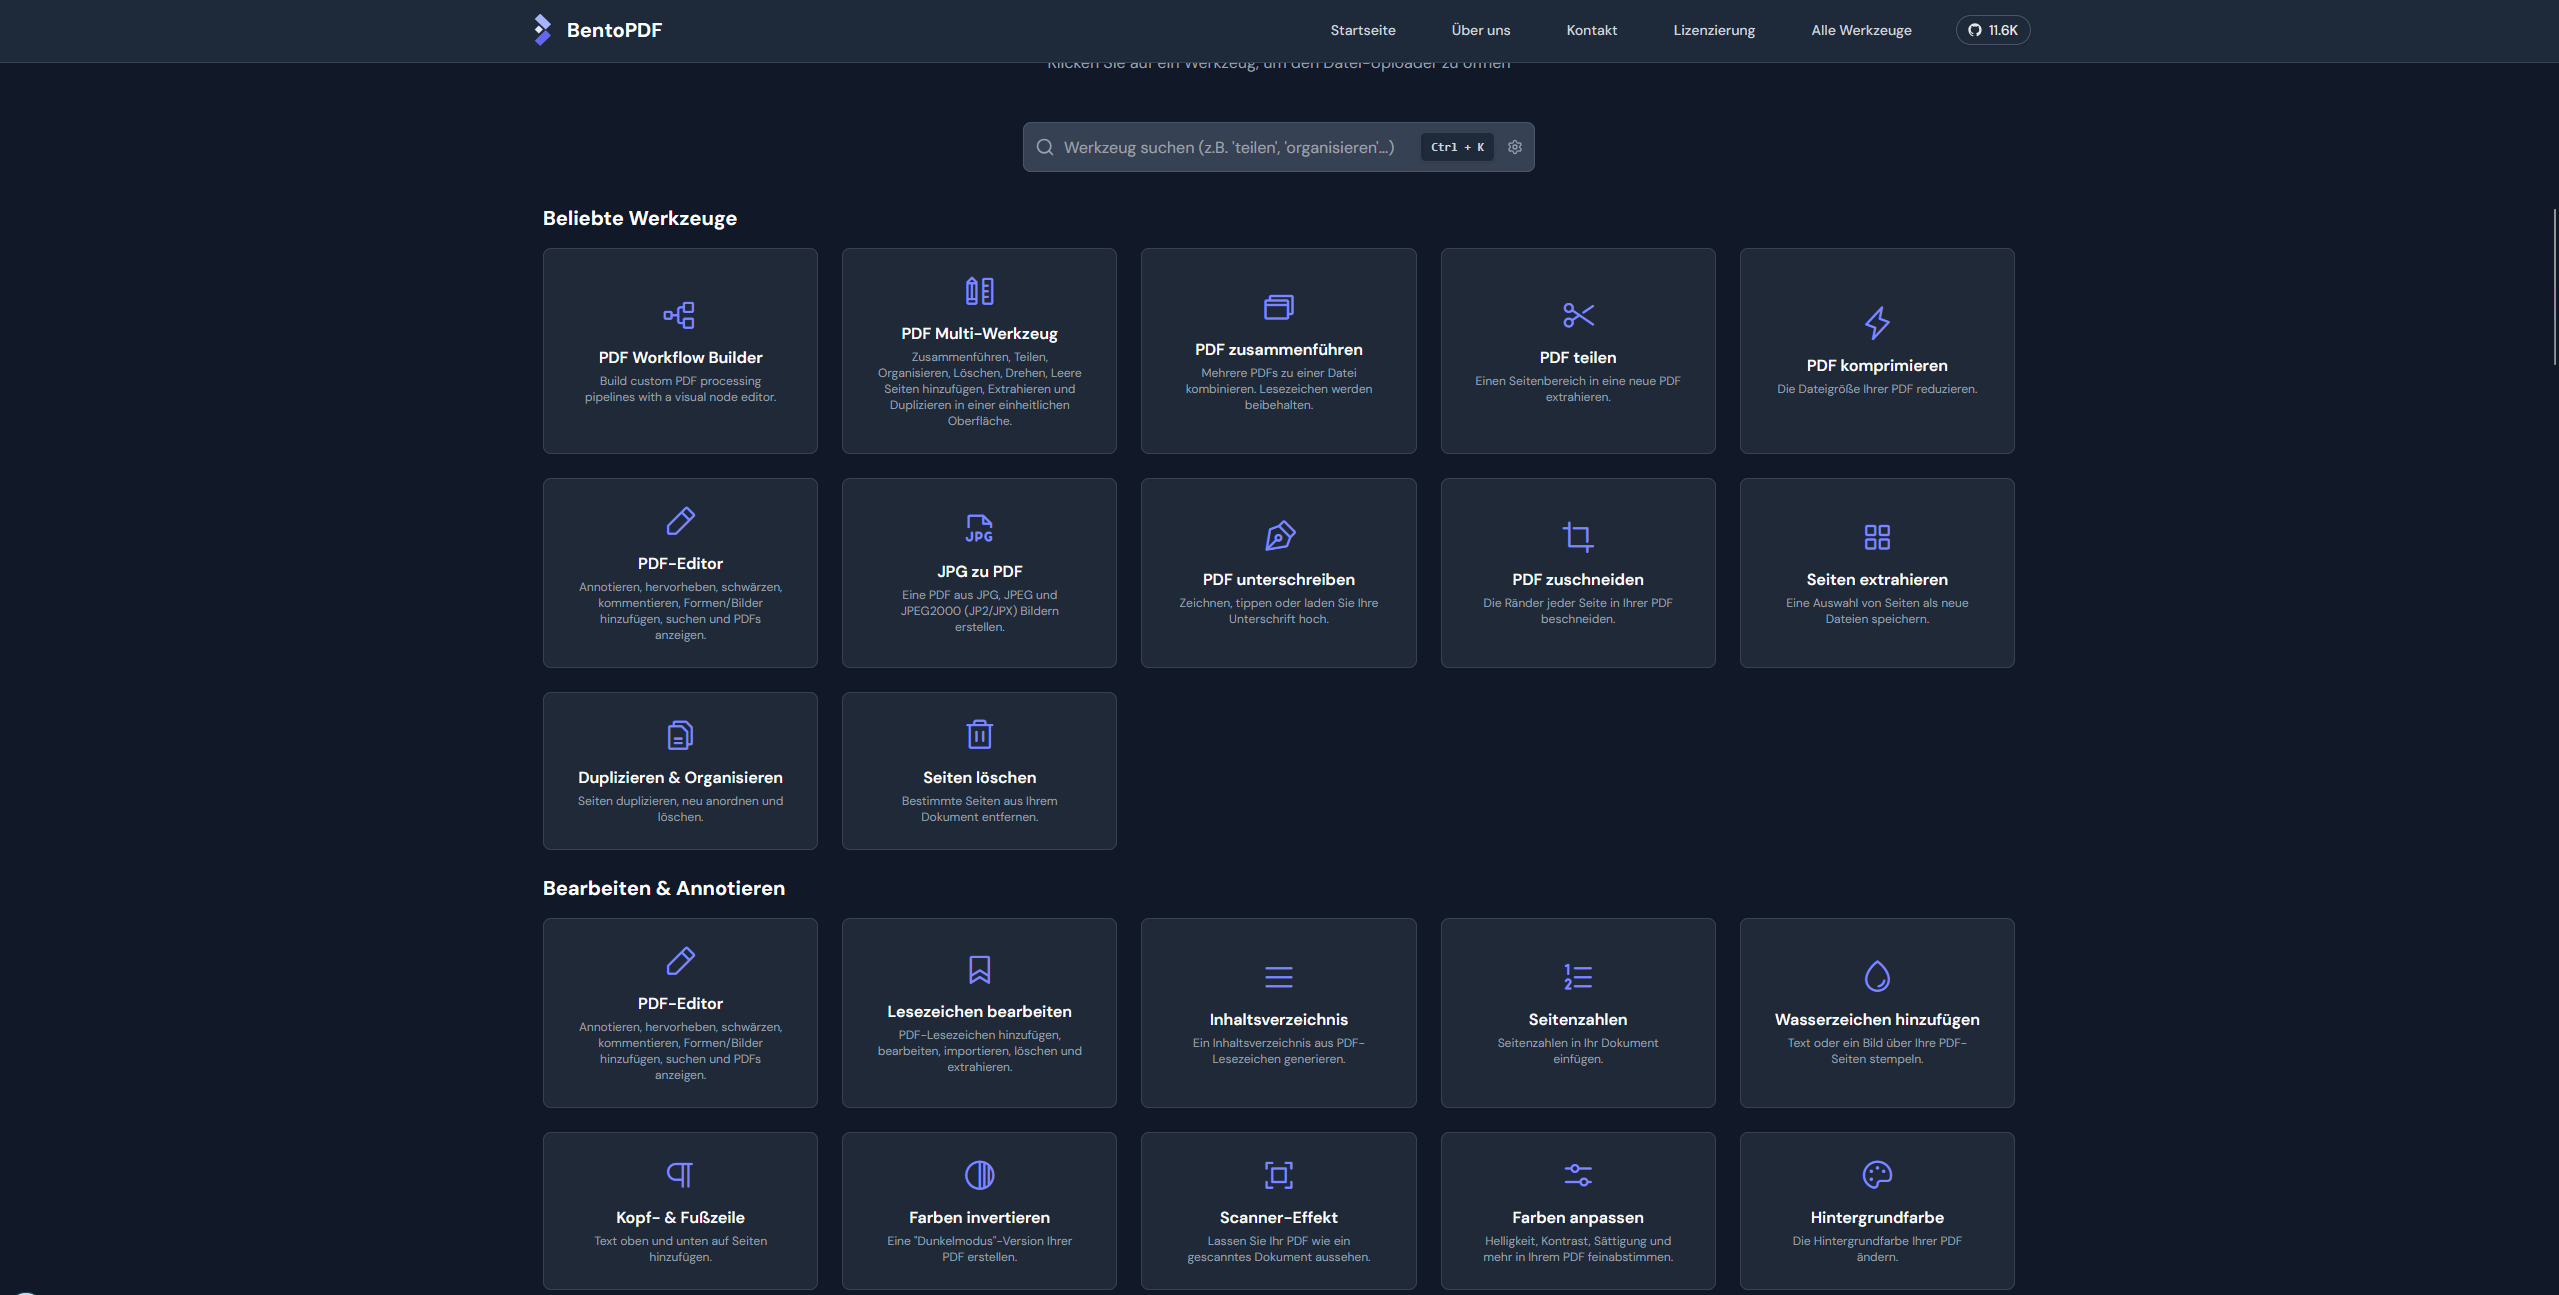
Task: Go to the Lizenzierung page
Action: point(1713,30)
